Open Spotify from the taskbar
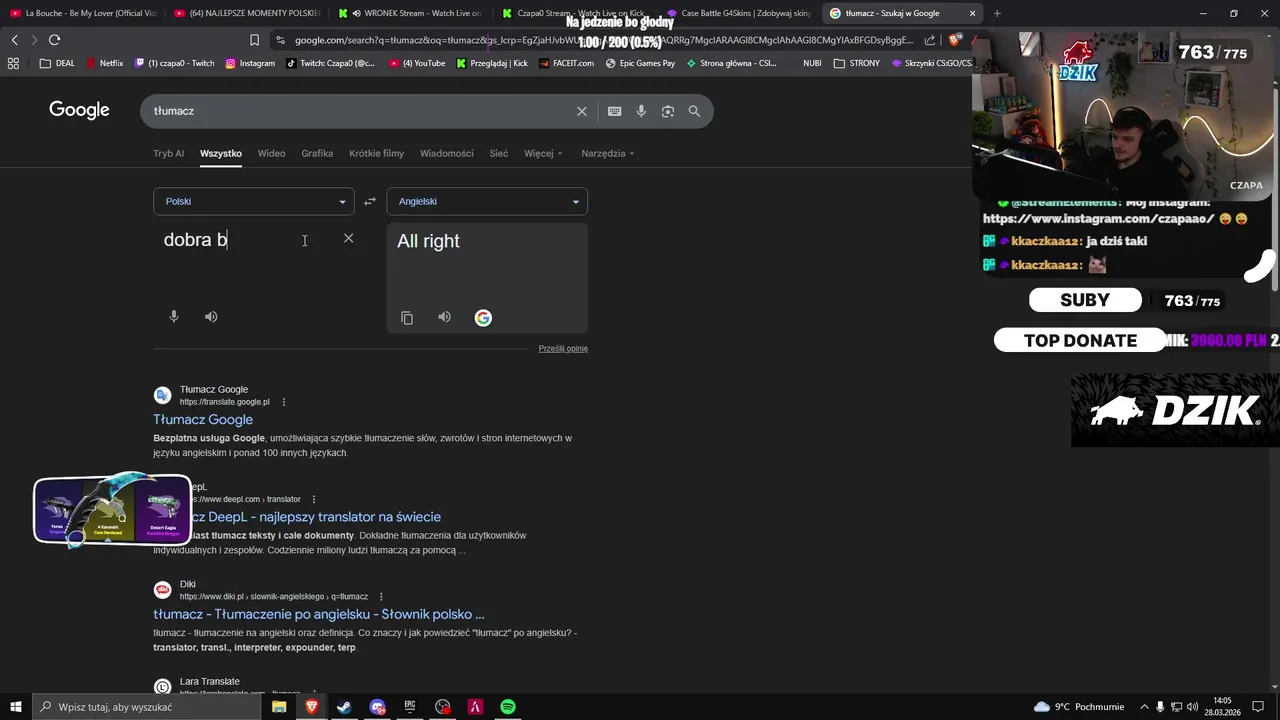This screenshot has width=1280, height=720. [x=508, y=707]
